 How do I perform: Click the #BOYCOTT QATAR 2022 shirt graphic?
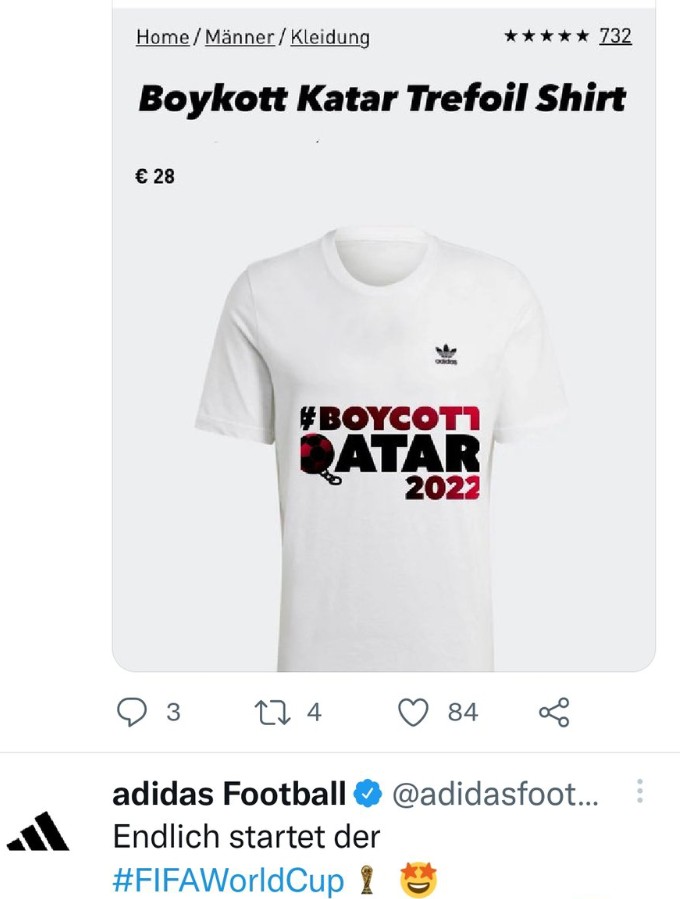click(x=391, y=450)
